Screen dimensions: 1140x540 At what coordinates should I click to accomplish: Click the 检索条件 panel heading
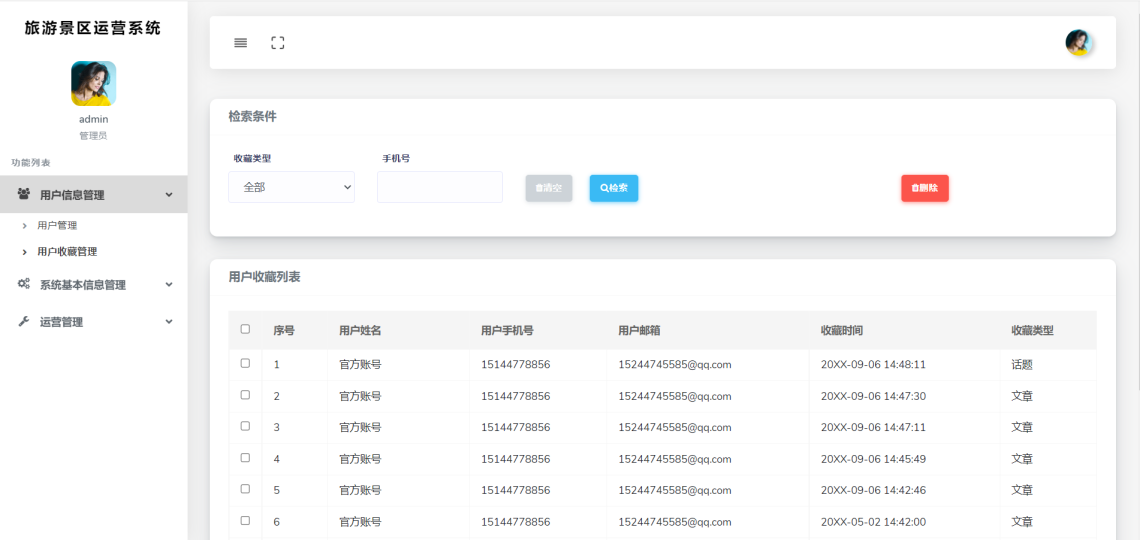click(x=252, y=116)
